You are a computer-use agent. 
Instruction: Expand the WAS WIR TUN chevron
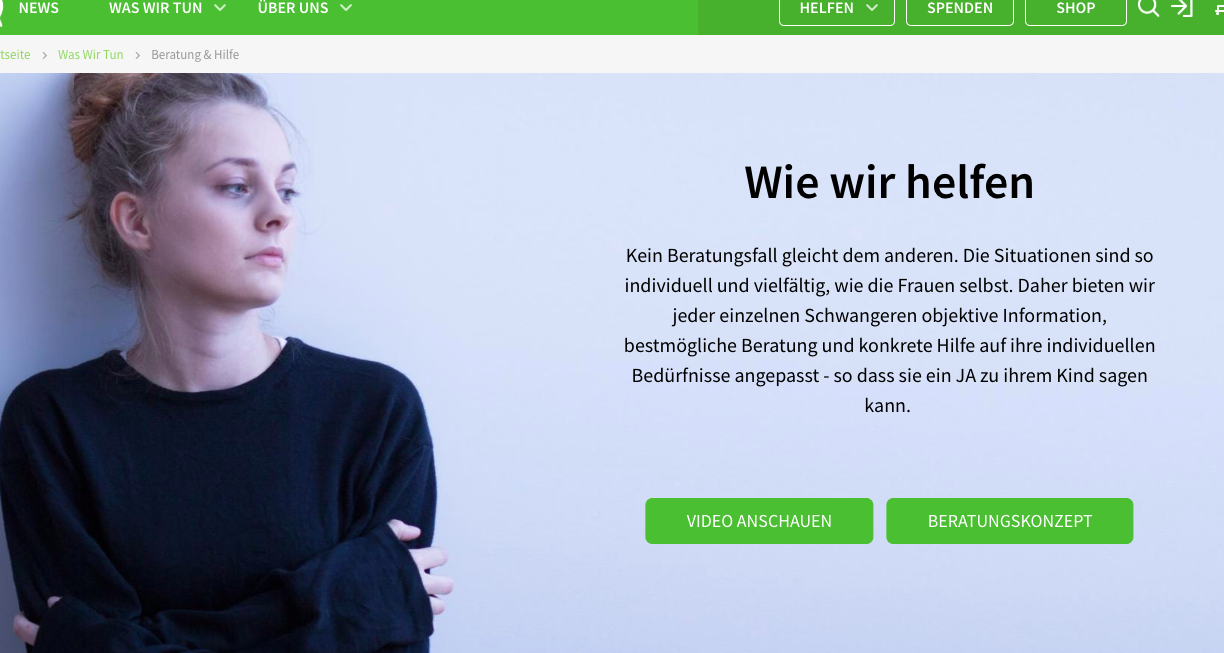click(x=220, y=8)
